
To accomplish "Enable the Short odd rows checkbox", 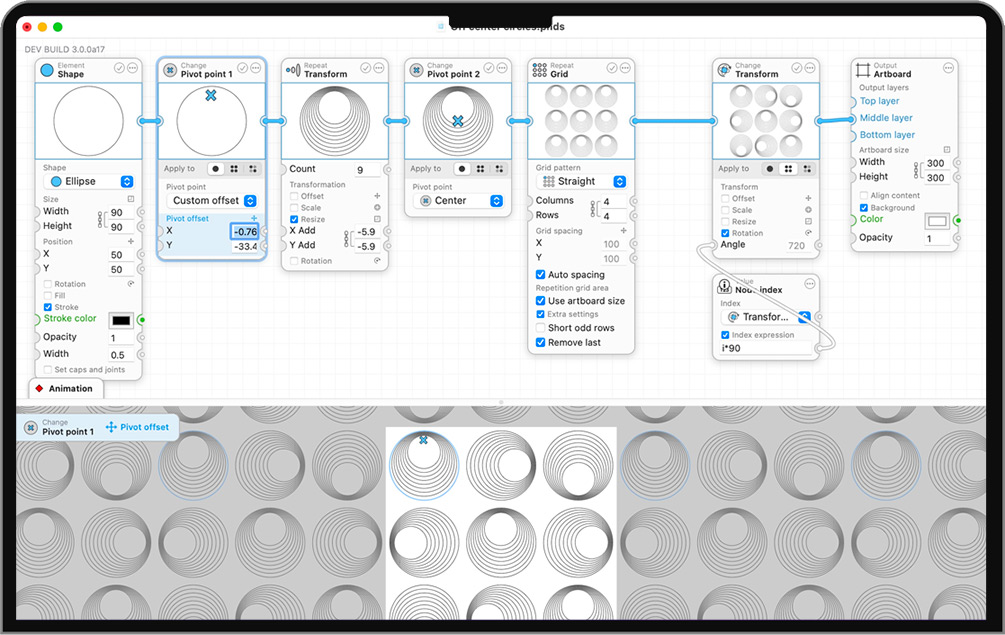I will [x=541, y=328].
